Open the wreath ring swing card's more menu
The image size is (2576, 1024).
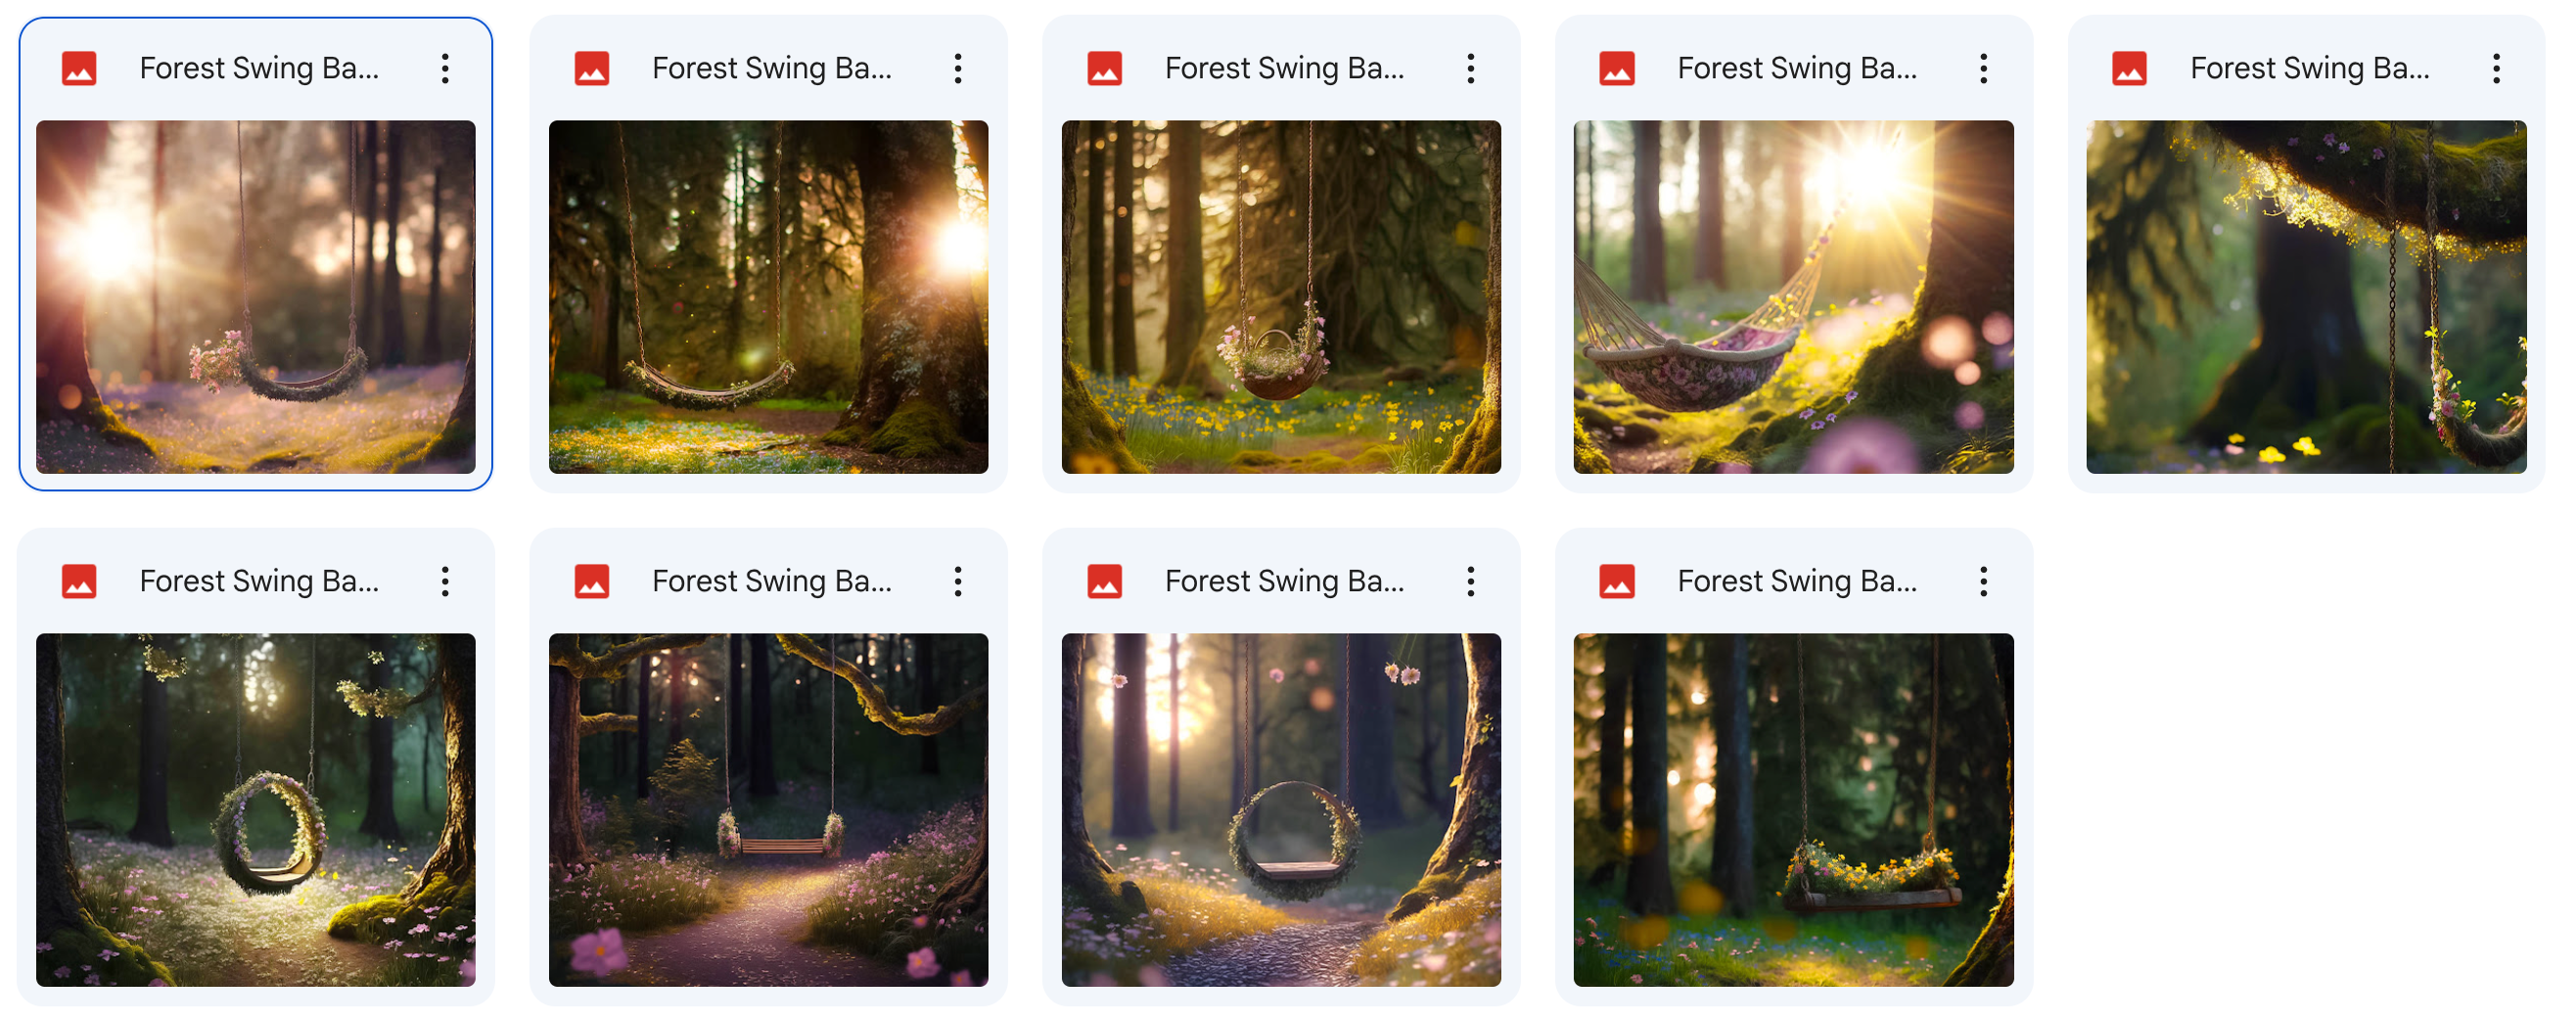(x=445, y=582)
